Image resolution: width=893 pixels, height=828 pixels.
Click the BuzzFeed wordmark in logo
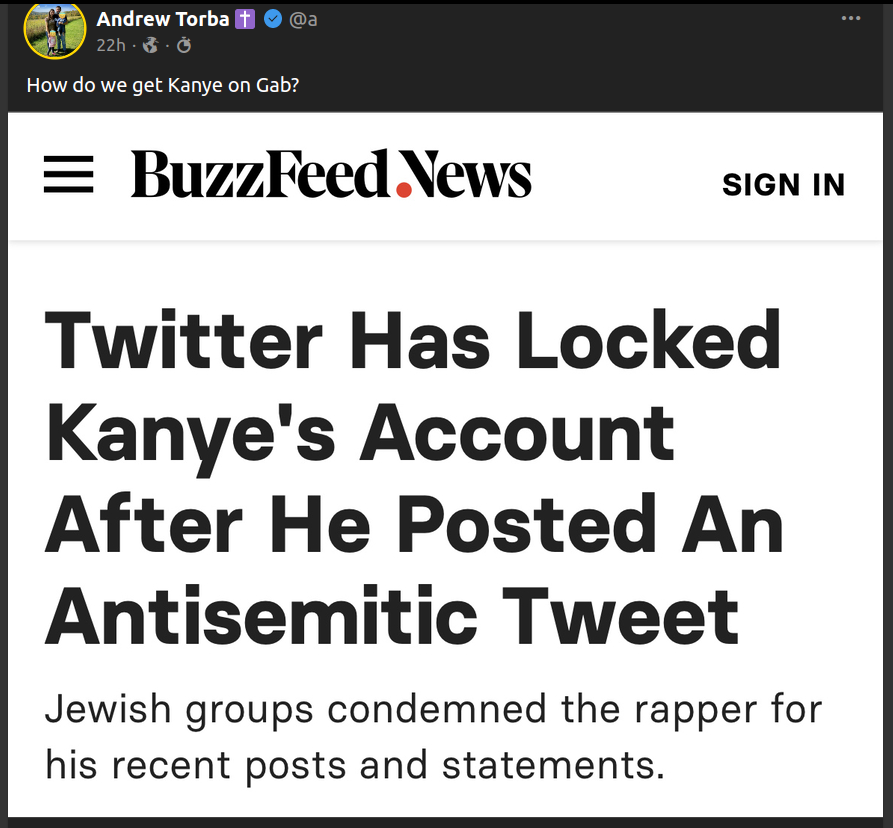259,175
